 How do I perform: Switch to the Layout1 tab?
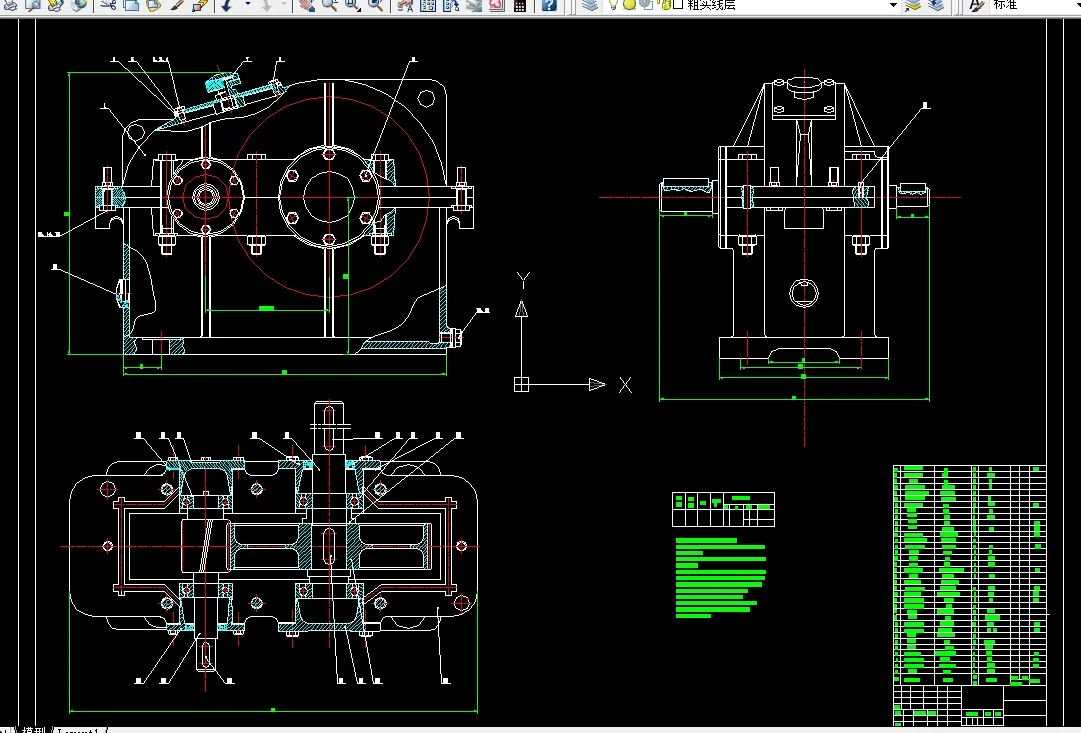tap(78, 730)
